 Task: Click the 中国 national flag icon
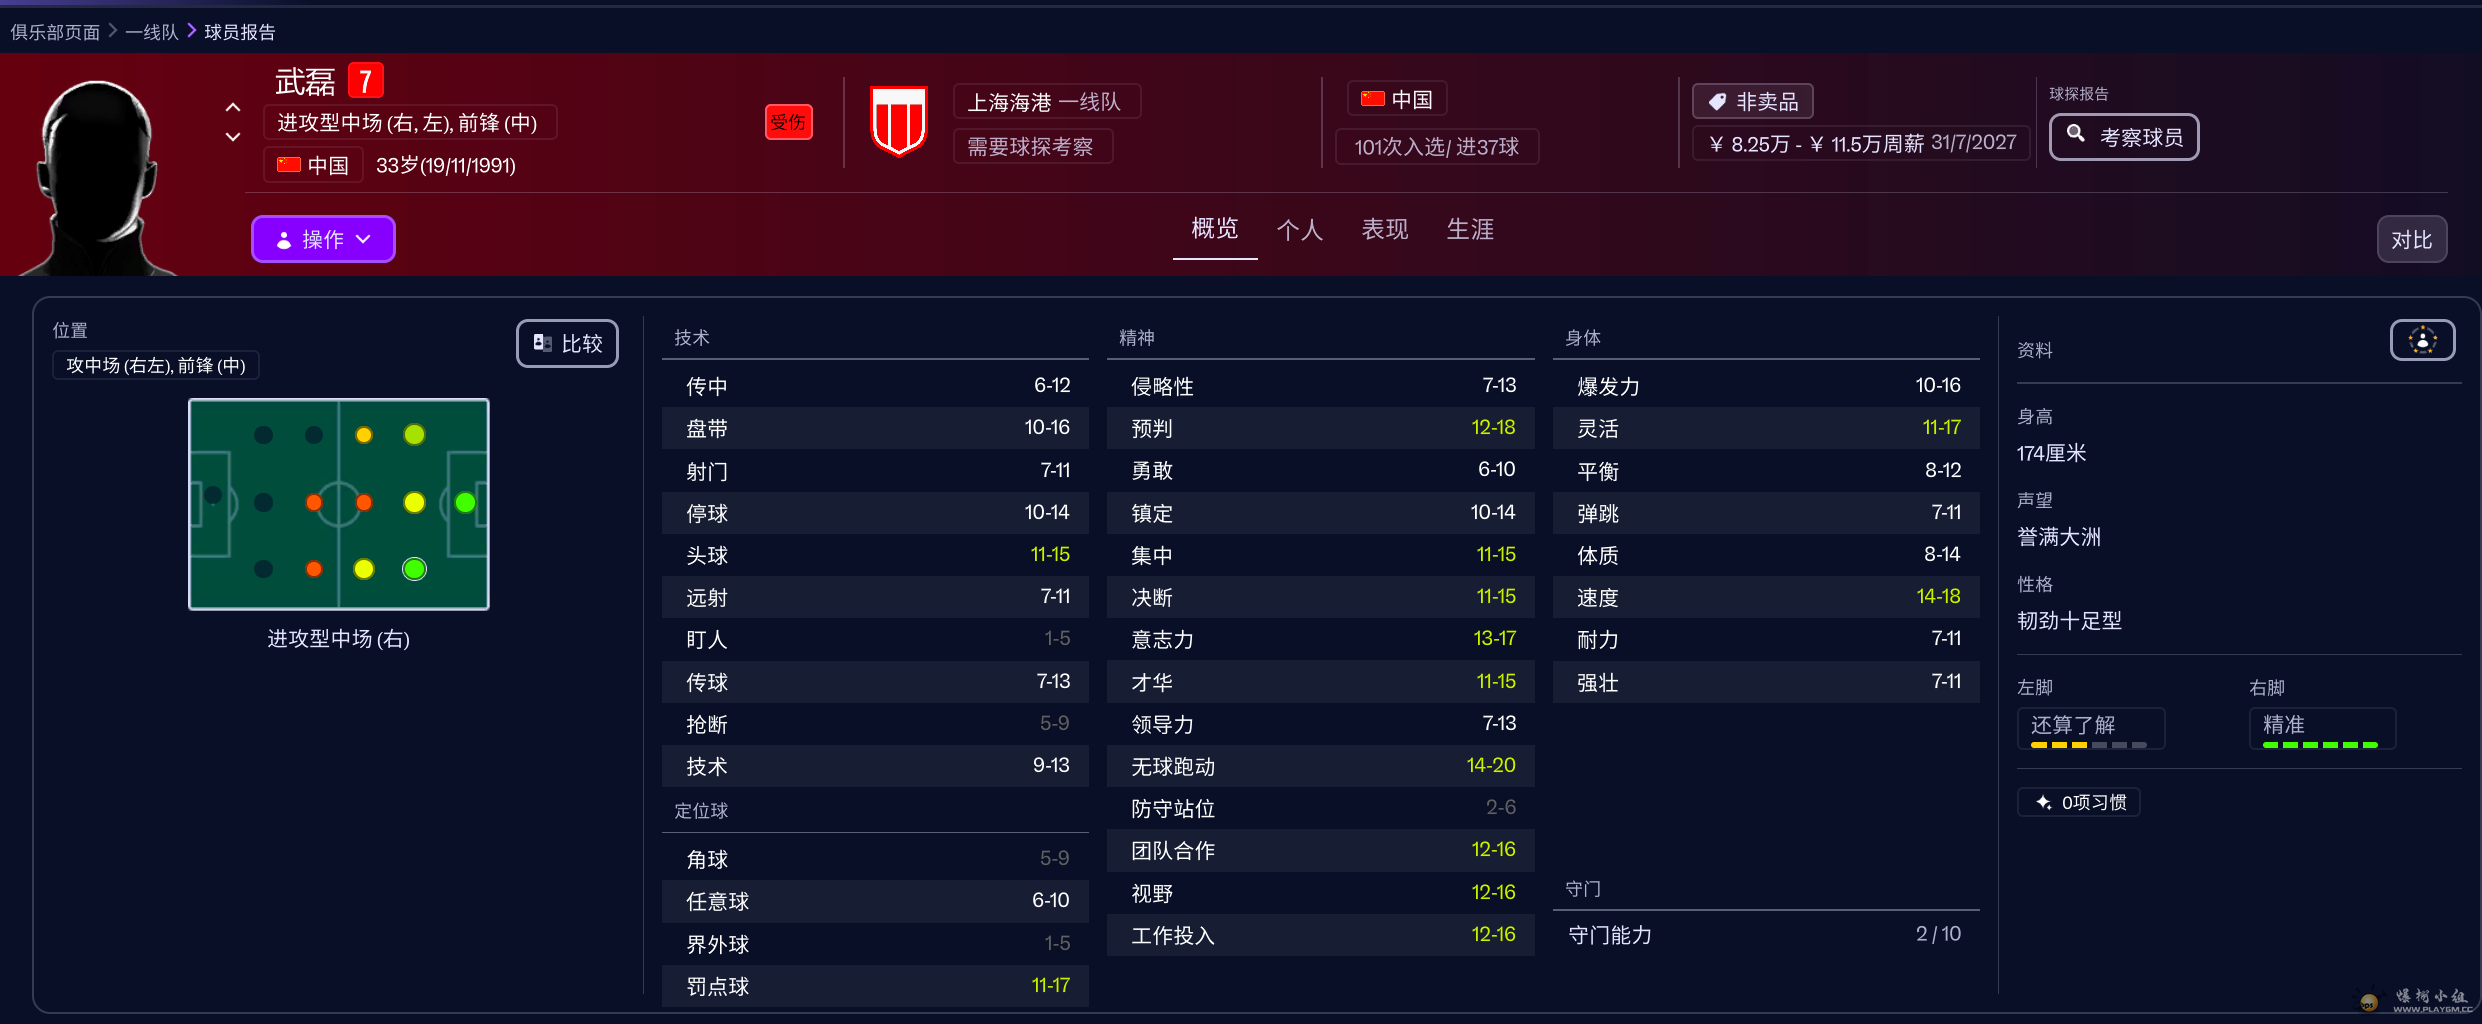(x=1371, y=97)
